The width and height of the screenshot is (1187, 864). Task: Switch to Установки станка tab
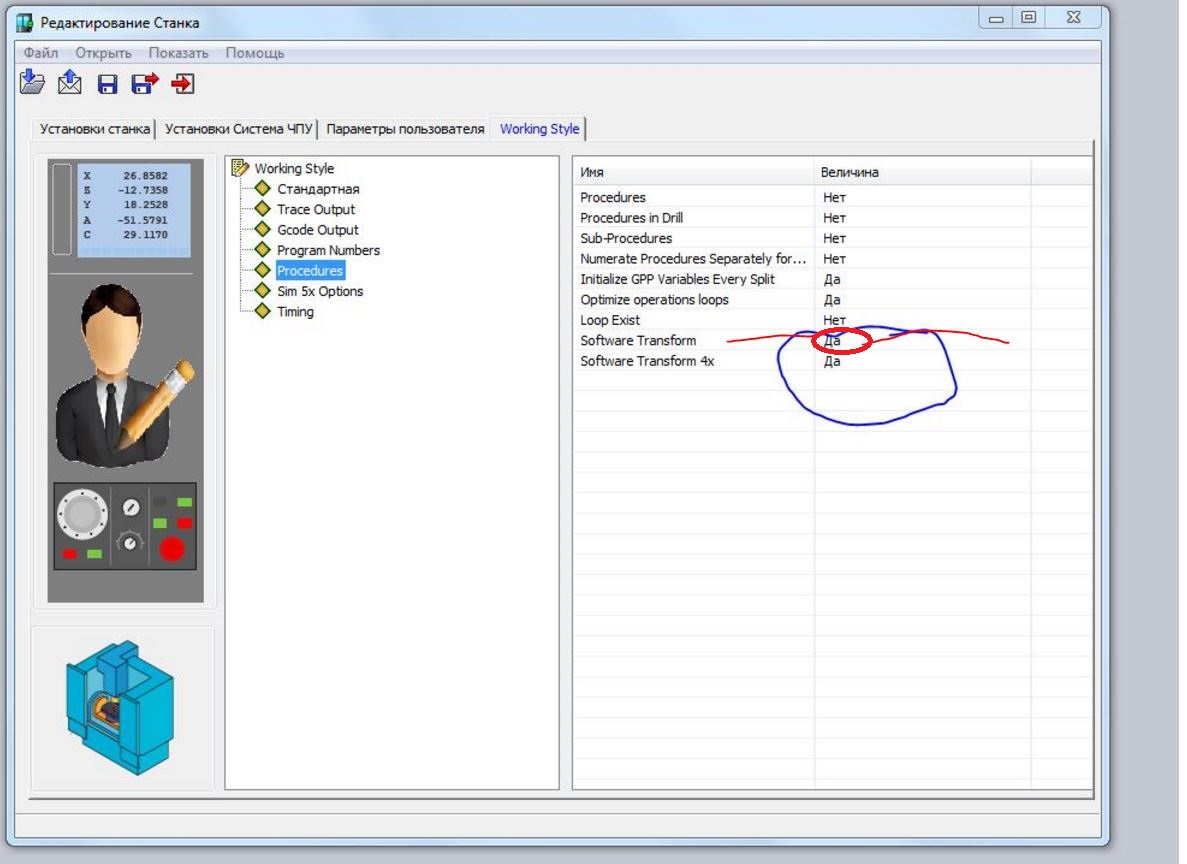[95, 129]
